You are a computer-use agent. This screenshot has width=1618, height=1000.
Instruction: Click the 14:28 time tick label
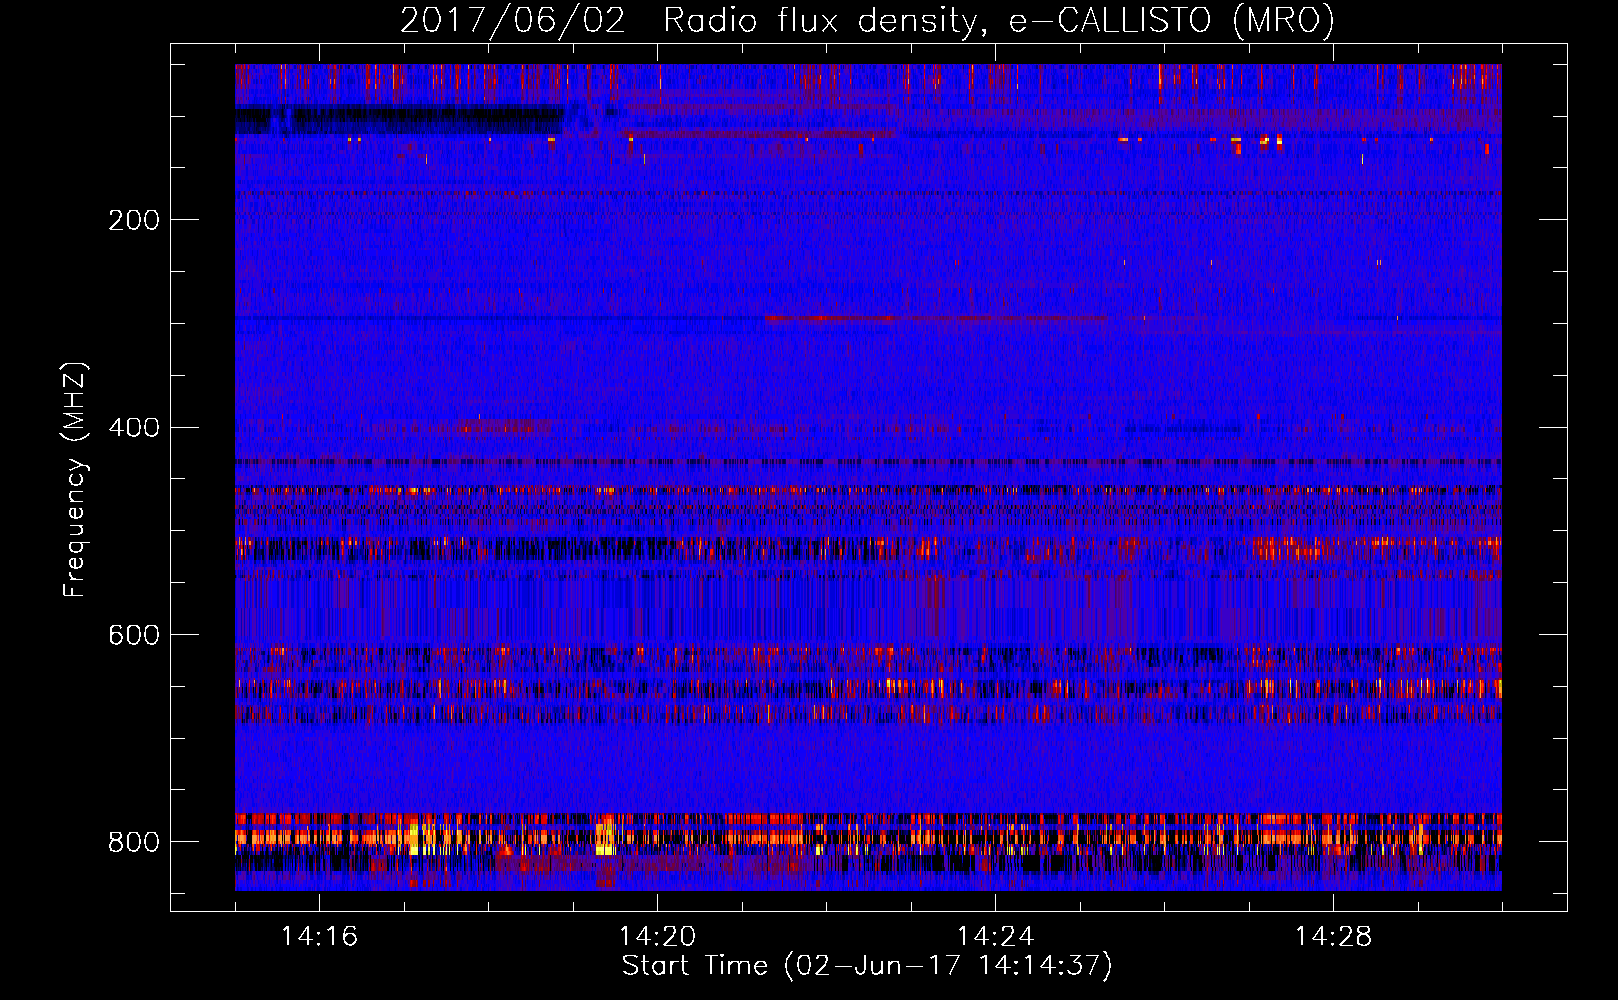click(x=1333, y=936)
